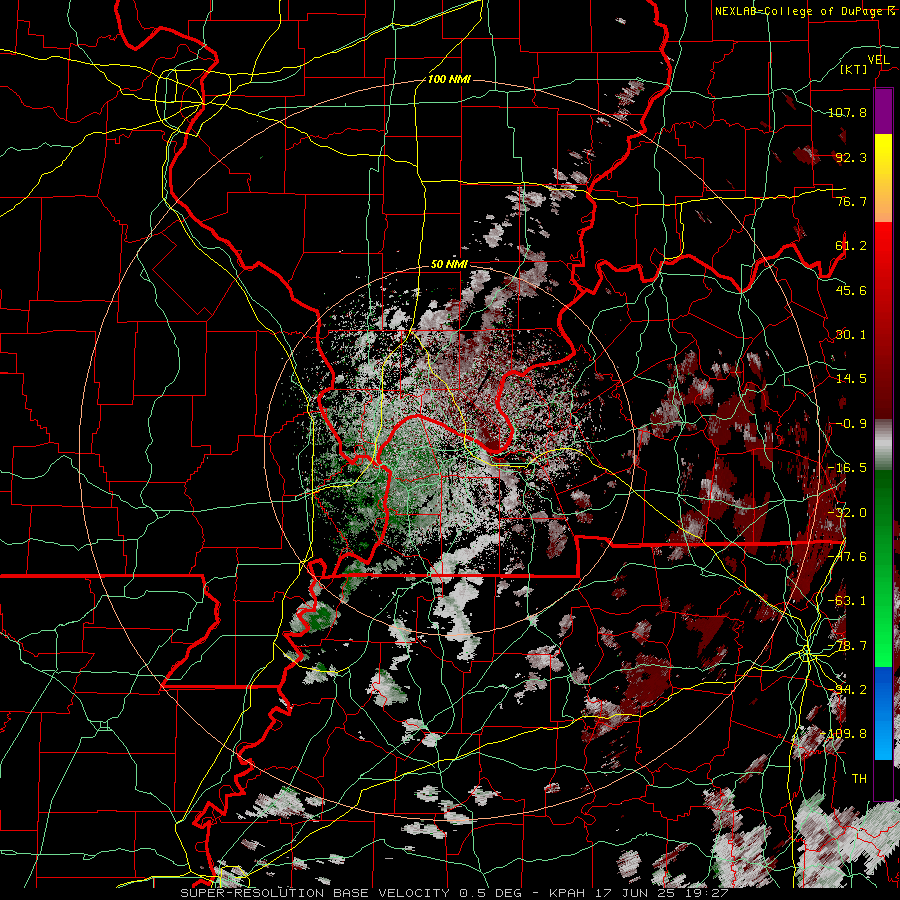Click the -78.7 velocity scale value
The height and width of the screenshot is (900, 900).
[x=847, y=646]
